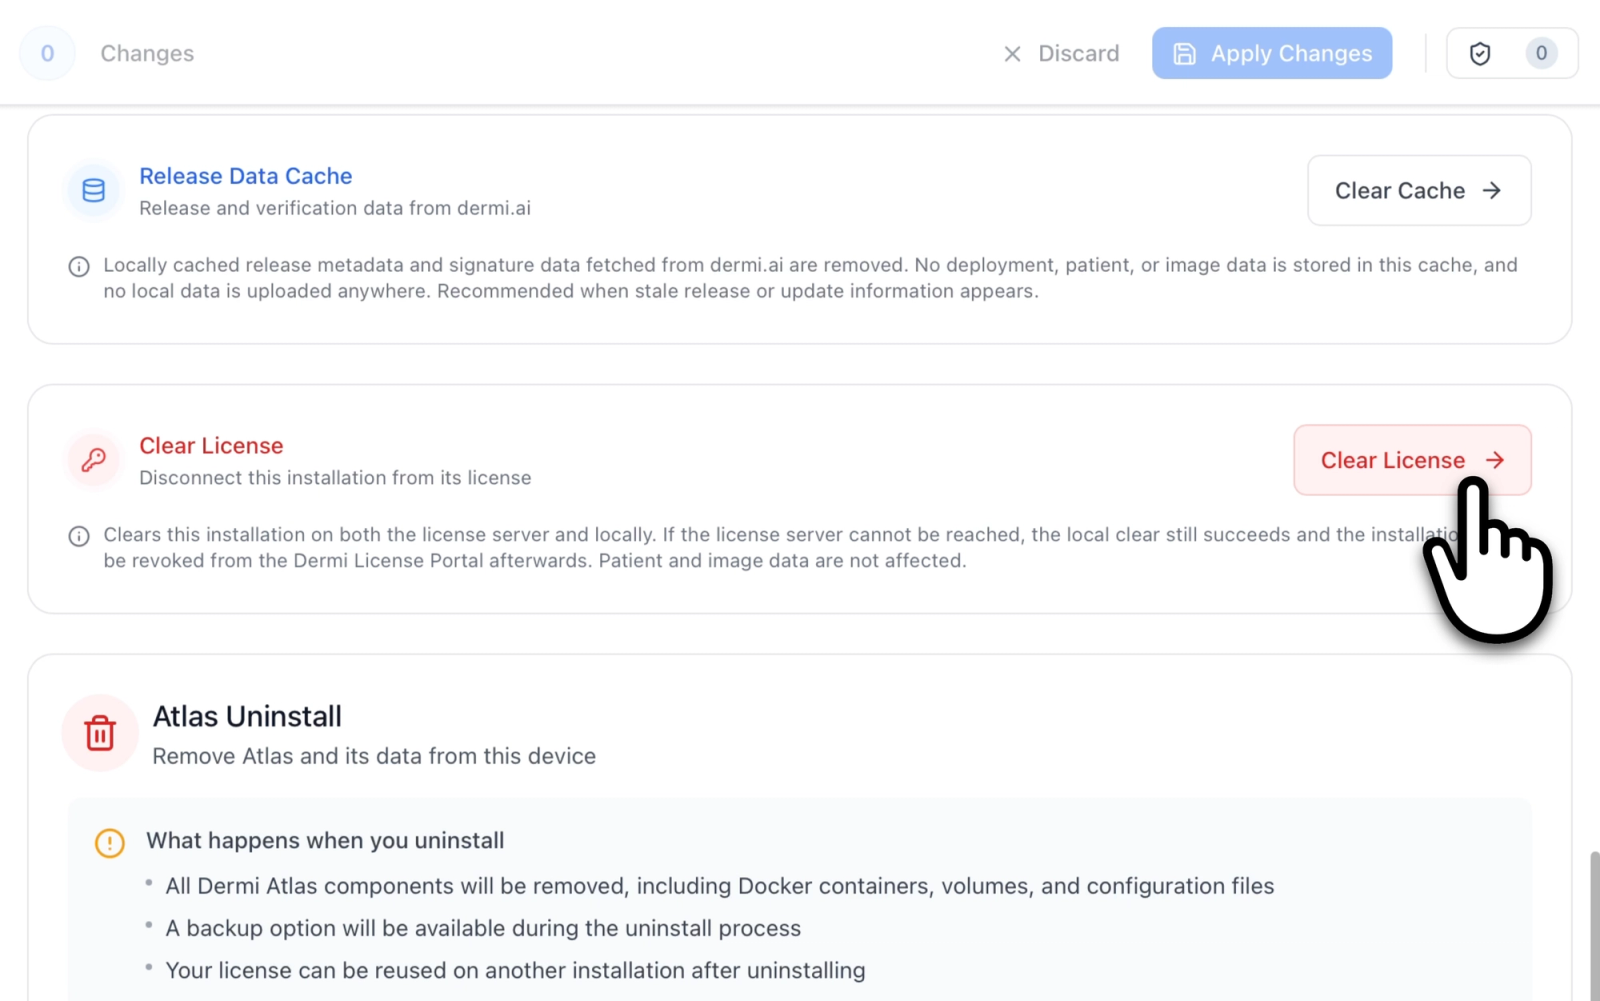Screen dimensions: 1600x1001
Task: Click the info icon under Release Data Cache
Action: tap(79, 267)
